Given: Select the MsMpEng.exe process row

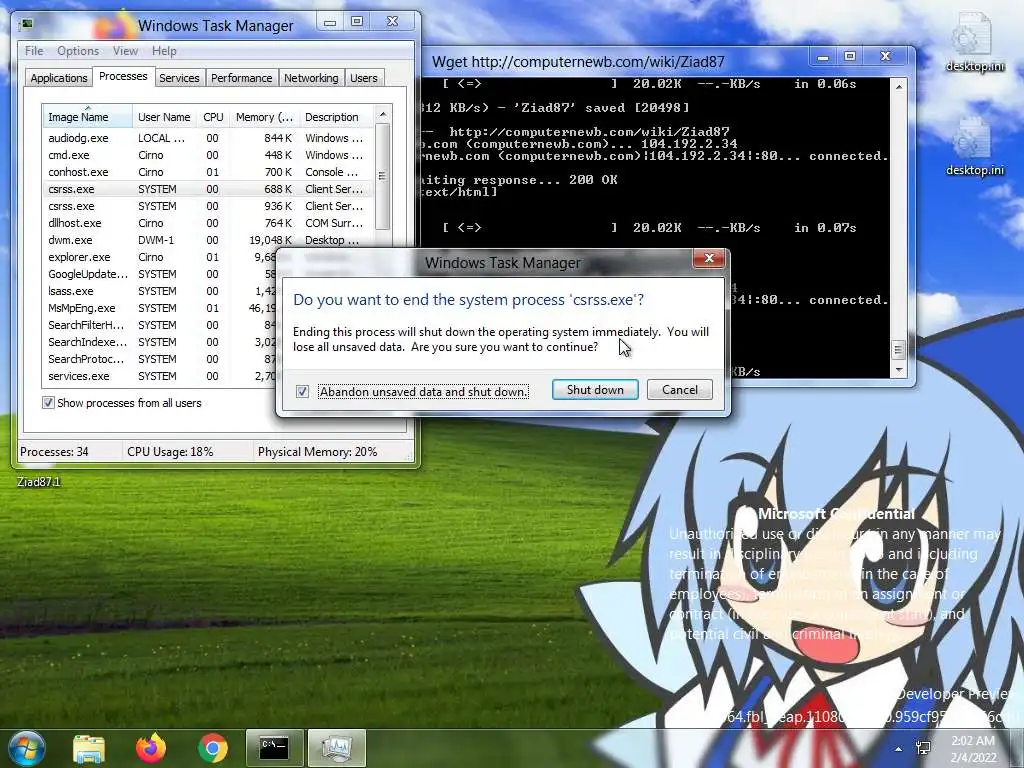Looking at the screenshot, I should [159, 308].
